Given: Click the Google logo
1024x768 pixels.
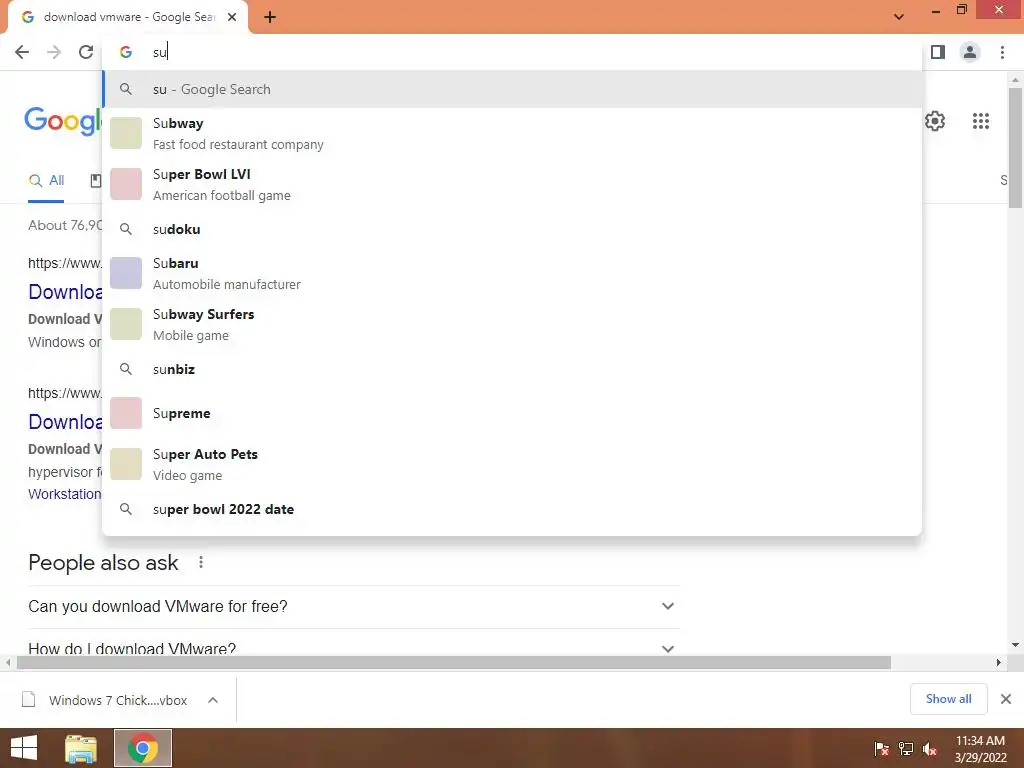Looking at the screenshot, I should pyautogui.click(x=63, y=121).
